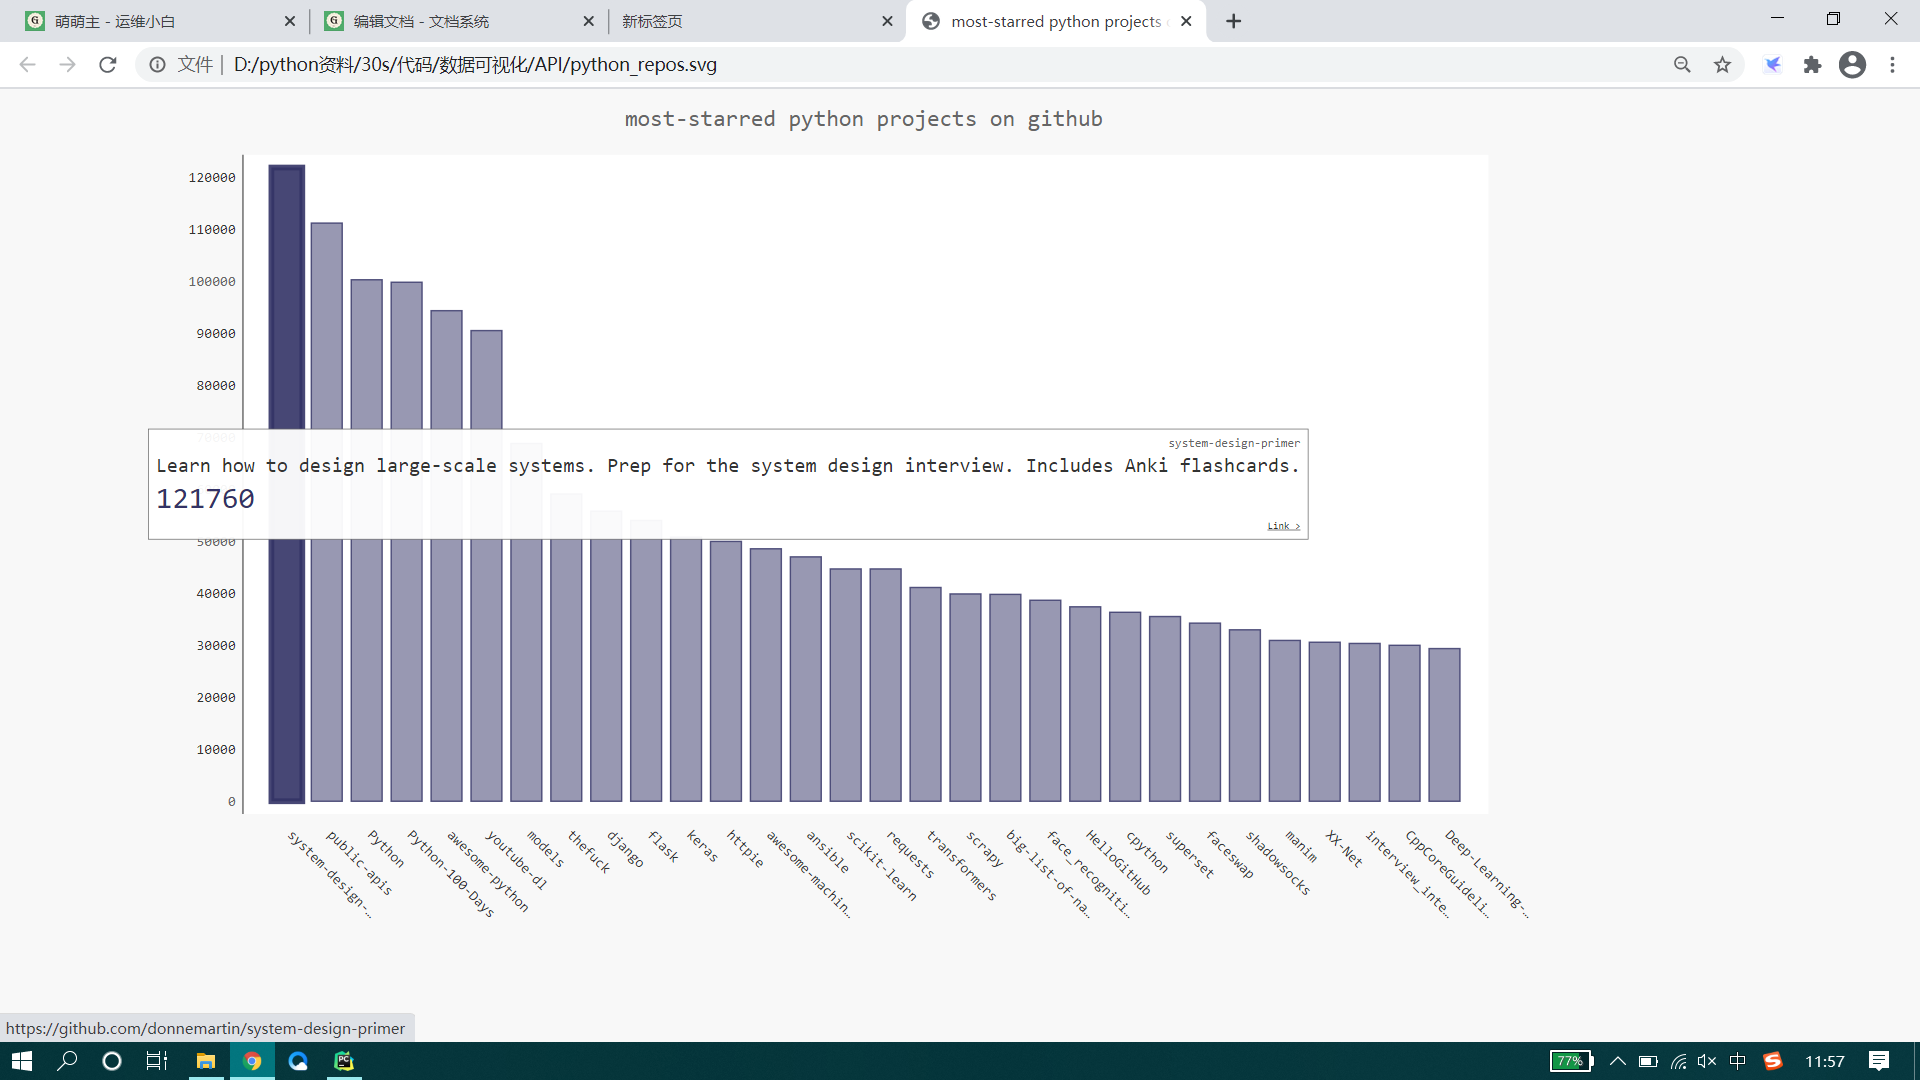Viewport: 1920px width, 1080px height.
Task: Click the ansible bar in chart
Action: (x=806, y=679)
